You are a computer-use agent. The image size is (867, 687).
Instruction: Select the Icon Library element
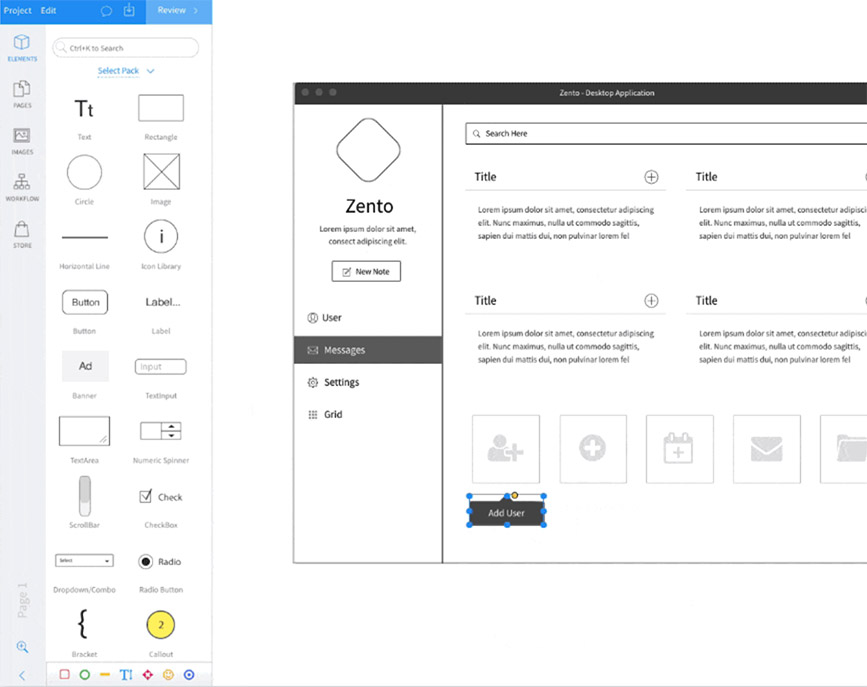(160, 240)
